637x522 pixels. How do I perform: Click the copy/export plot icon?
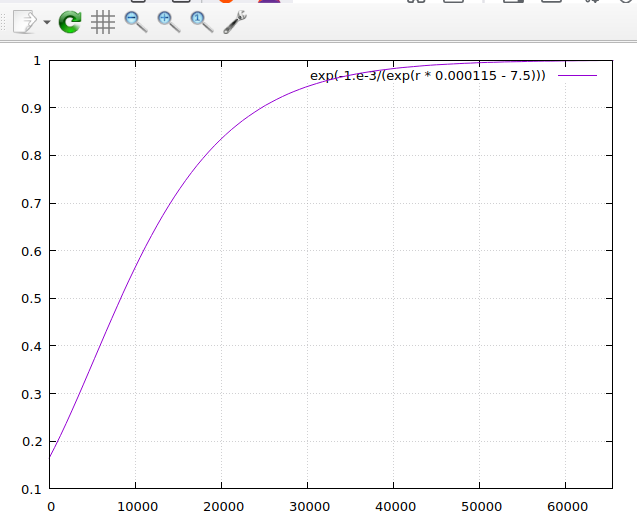coord(26,22)
